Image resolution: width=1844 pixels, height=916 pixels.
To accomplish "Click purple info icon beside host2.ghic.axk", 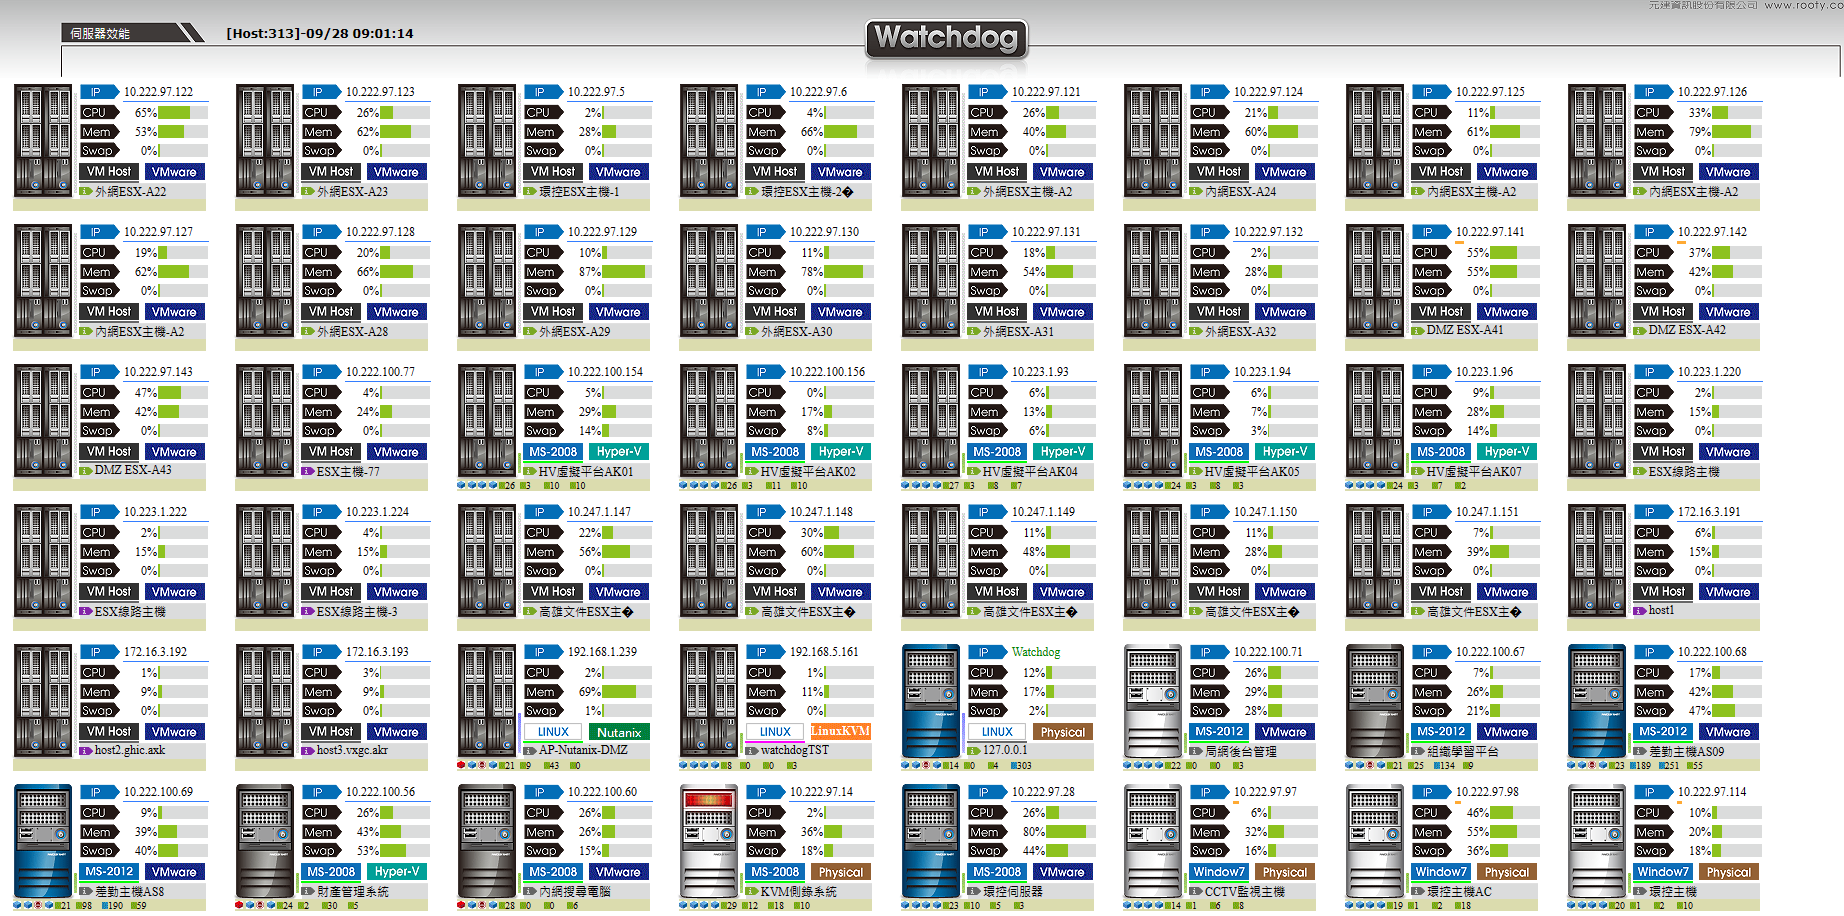I will point(86,750).
